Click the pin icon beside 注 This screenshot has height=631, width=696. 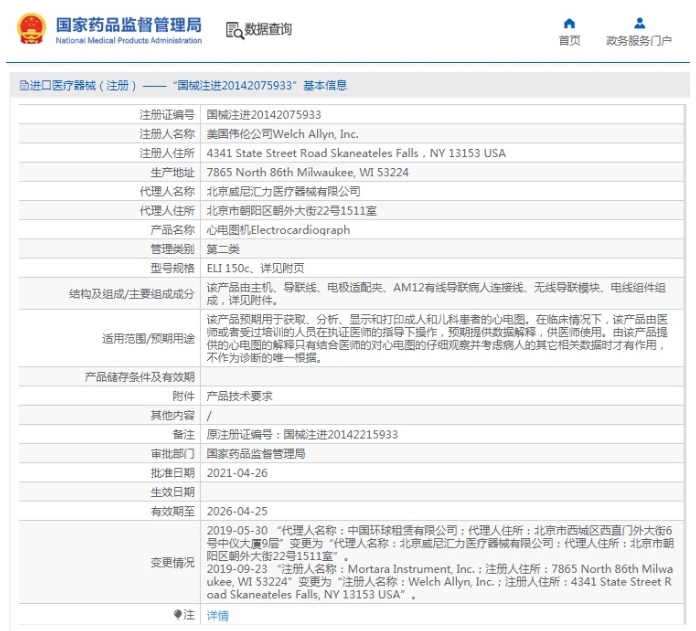(x=178, y=614)
